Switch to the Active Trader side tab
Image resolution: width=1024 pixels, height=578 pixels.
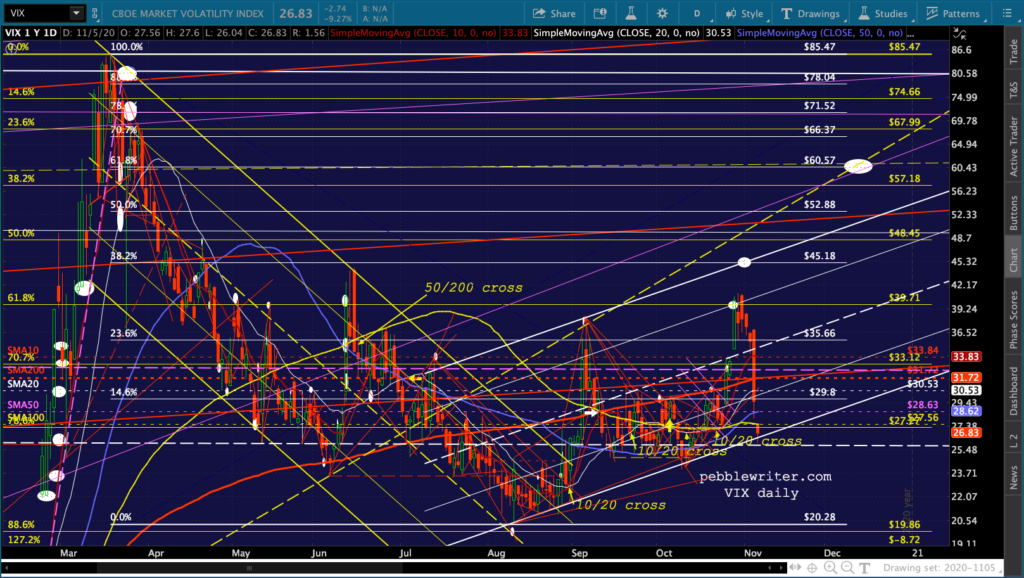point(1014,146)
